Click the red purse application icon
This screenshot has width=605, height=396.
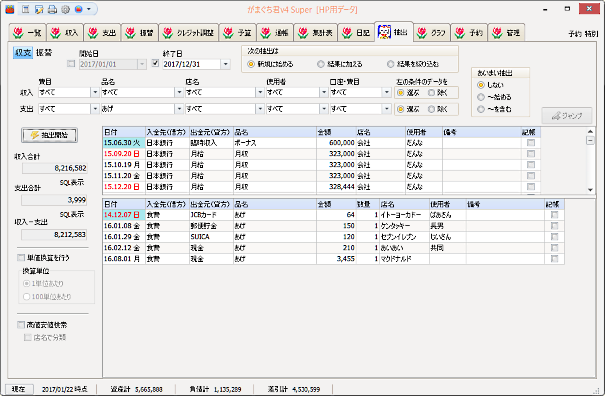[10, 9]
